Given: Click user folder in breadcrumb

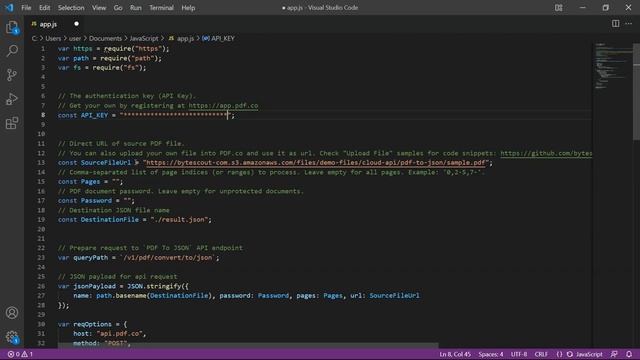Looking at the screenshot, I should coord(75,38).
